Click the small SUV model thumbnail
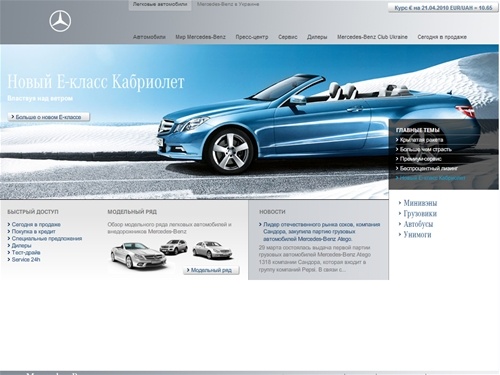Image resolution: width=500 pixels, height=375 pixels. point(174,246)
